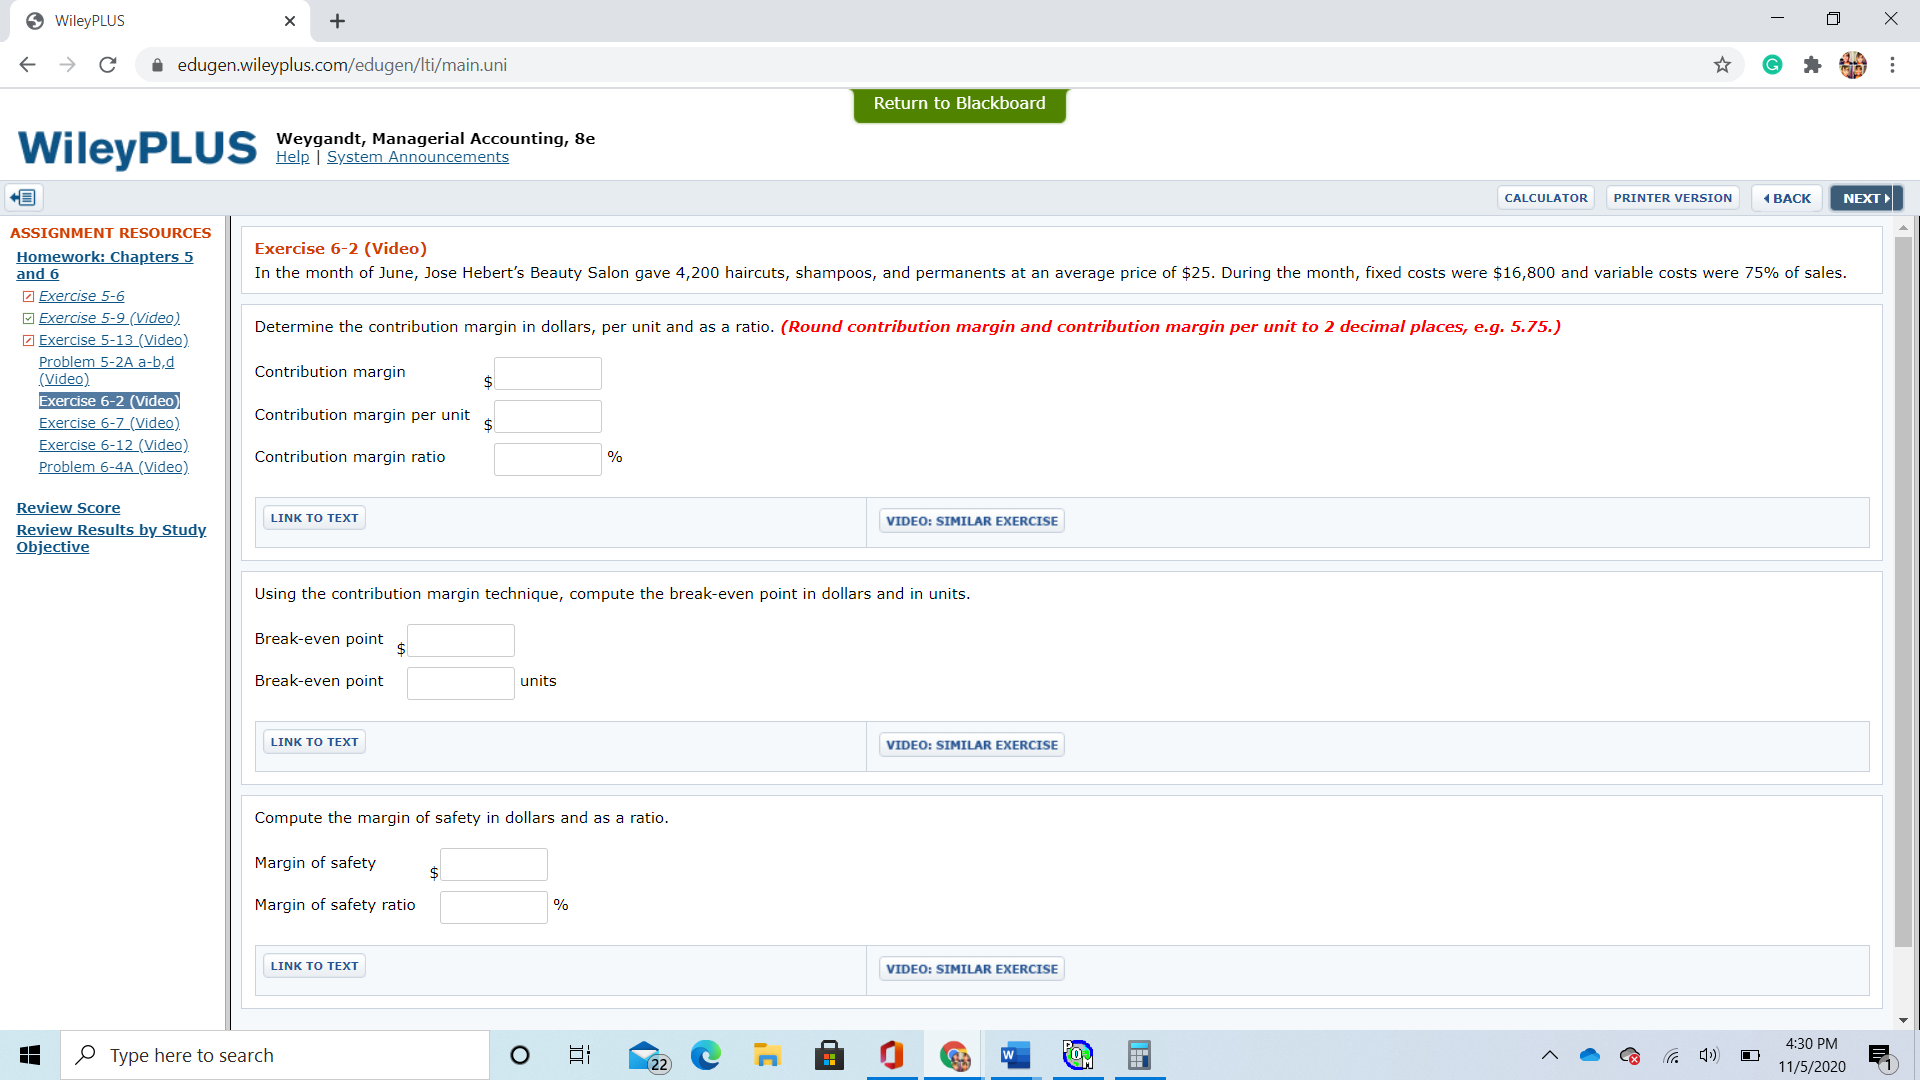Click the checkbox beside Exercise 5-13 (Video)

(28, 340)
